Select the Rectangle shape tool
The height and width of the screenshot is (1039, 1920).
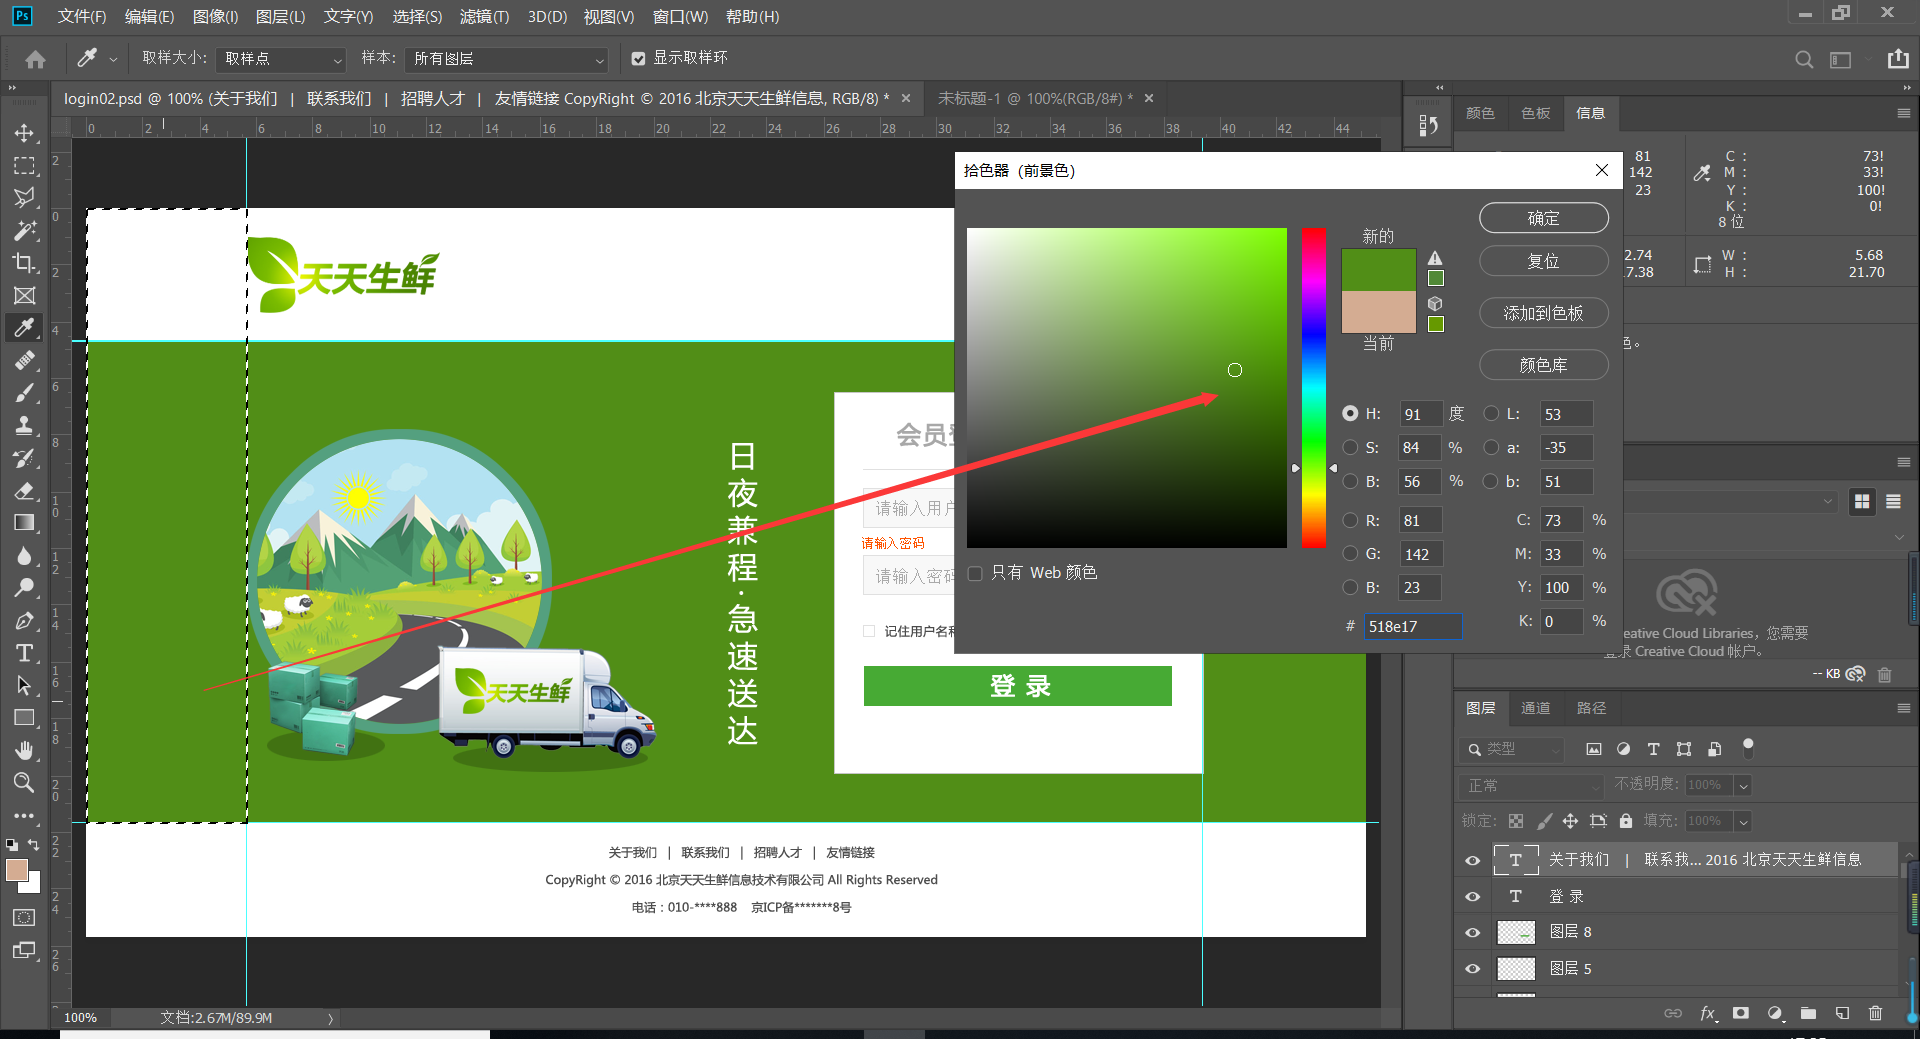point(24,717)
